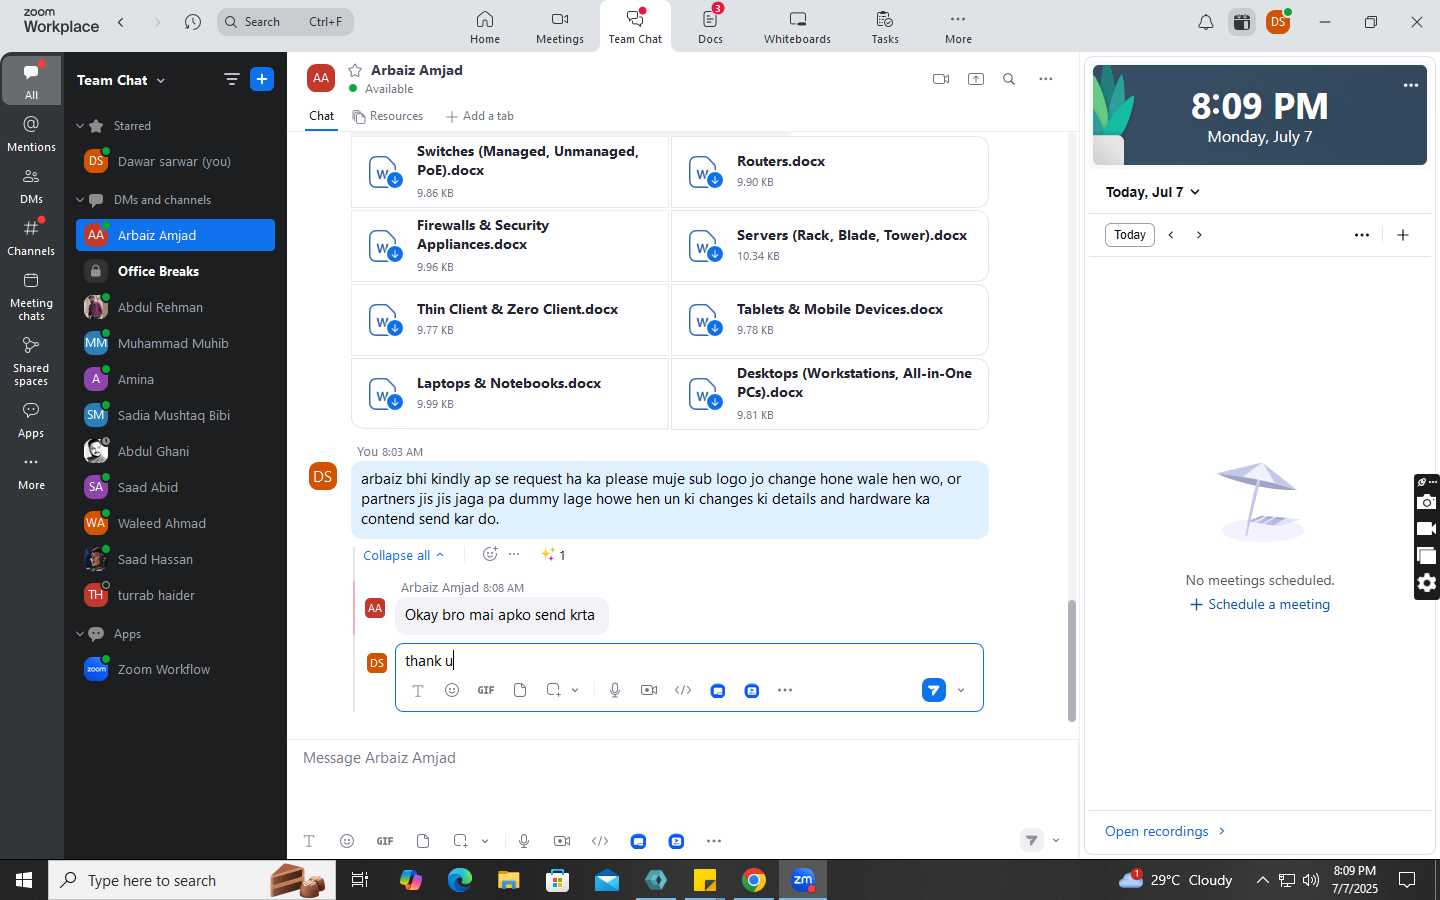Open Google Chrome from the taskbar
1440x900 pixels.
pyautogui.click(x=754, y=880)
